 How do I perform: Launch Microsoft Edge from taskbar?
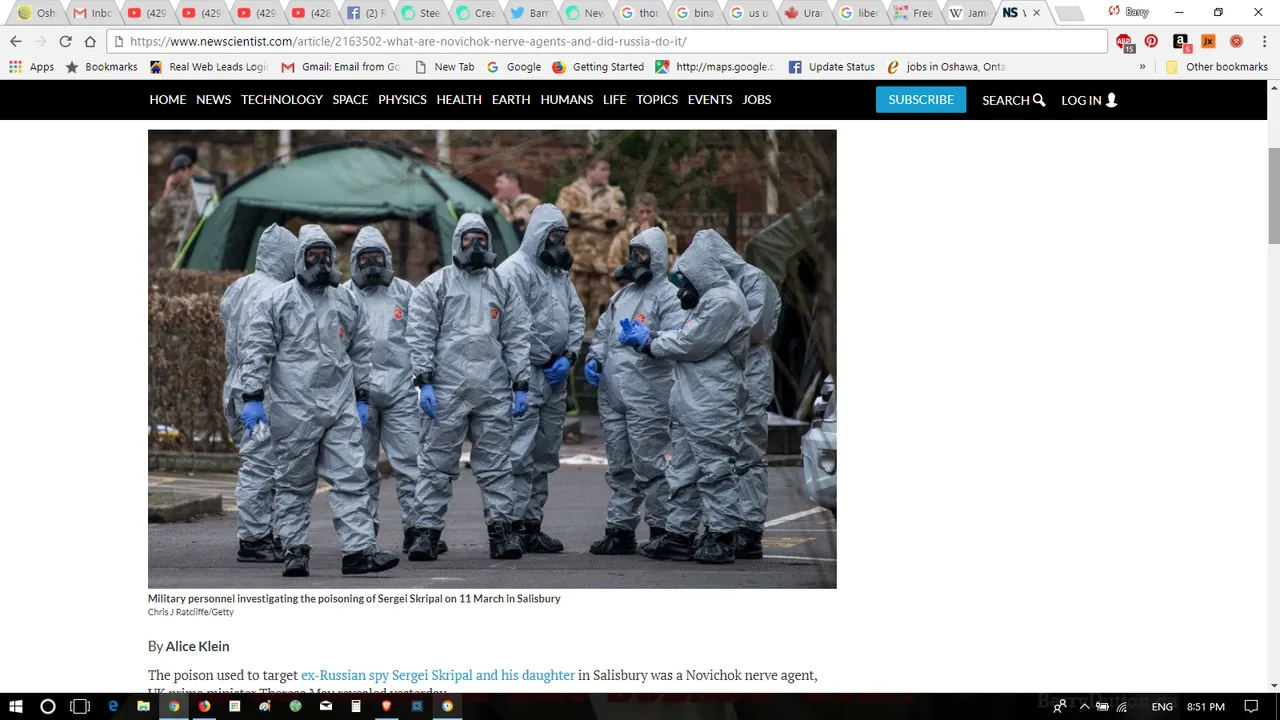(113, 706)
